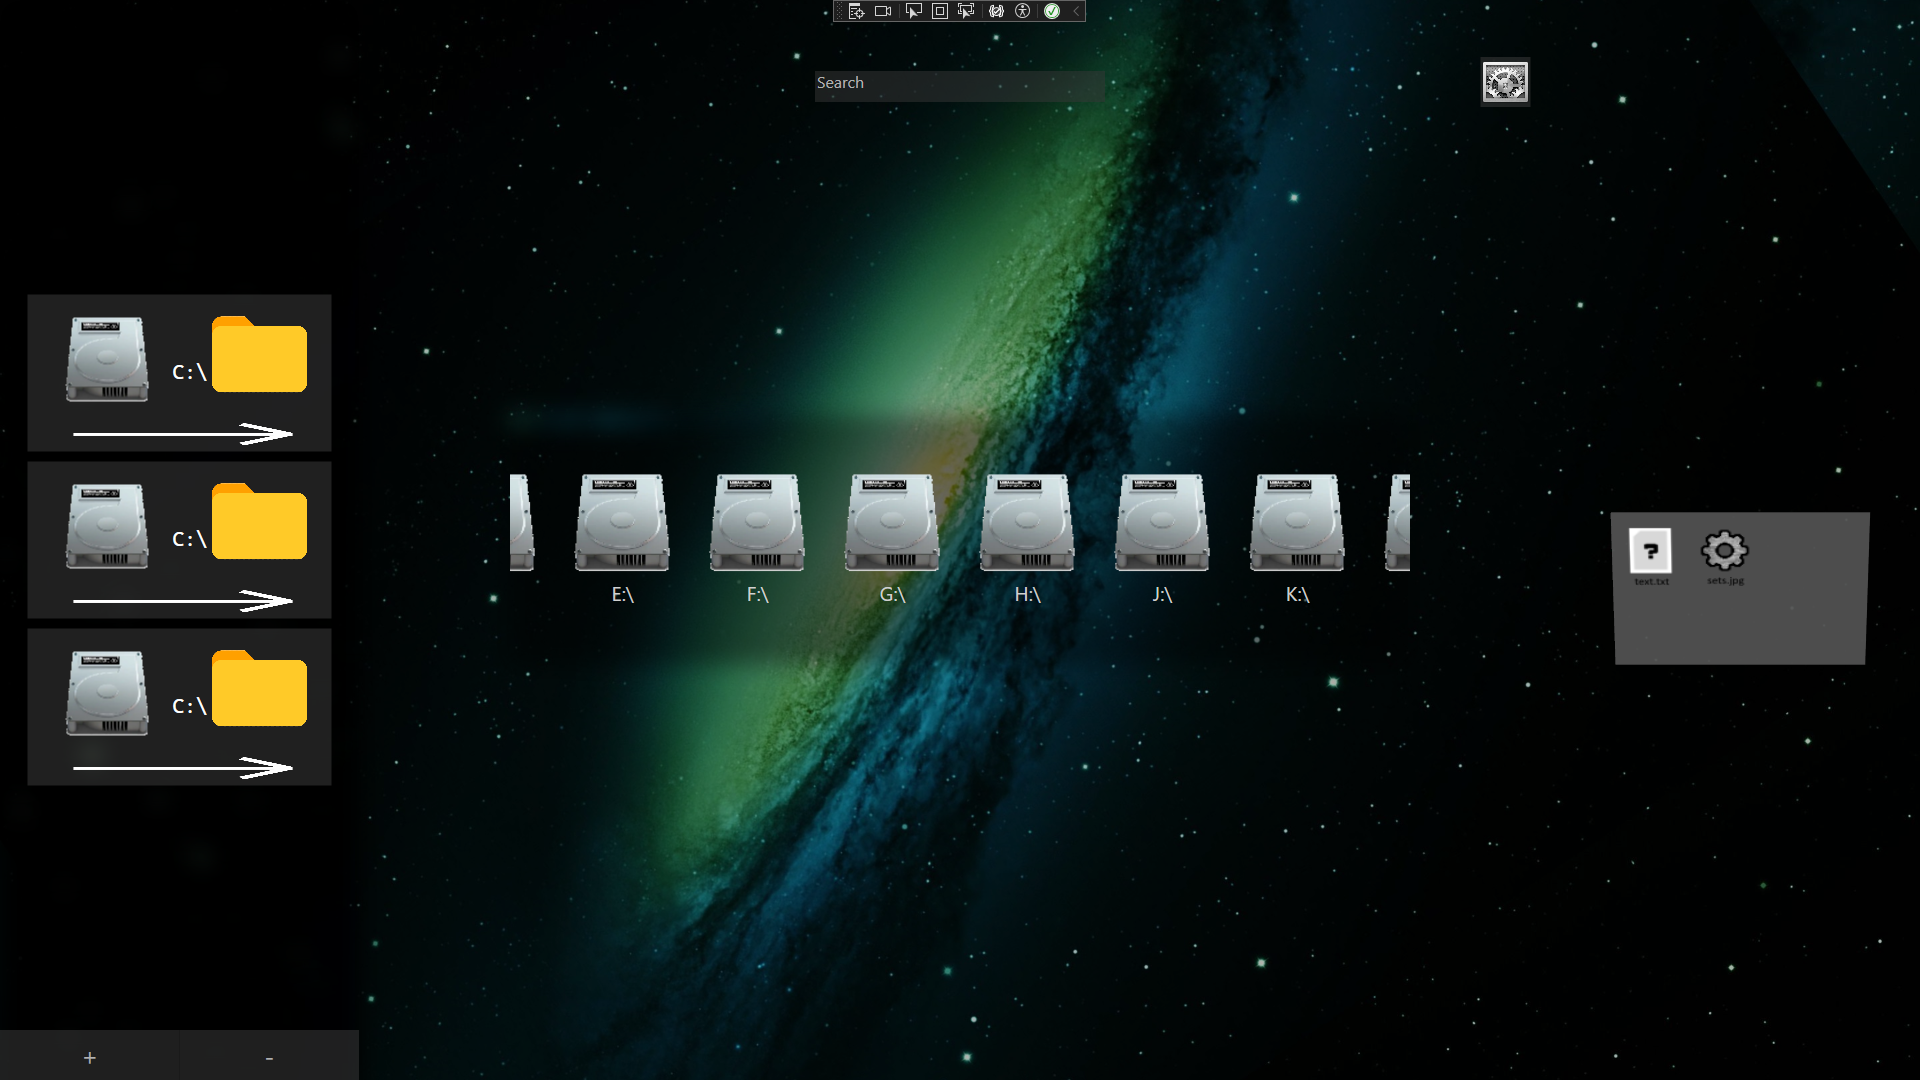Select the K:\ drive icon

[x=1297, y=523]
